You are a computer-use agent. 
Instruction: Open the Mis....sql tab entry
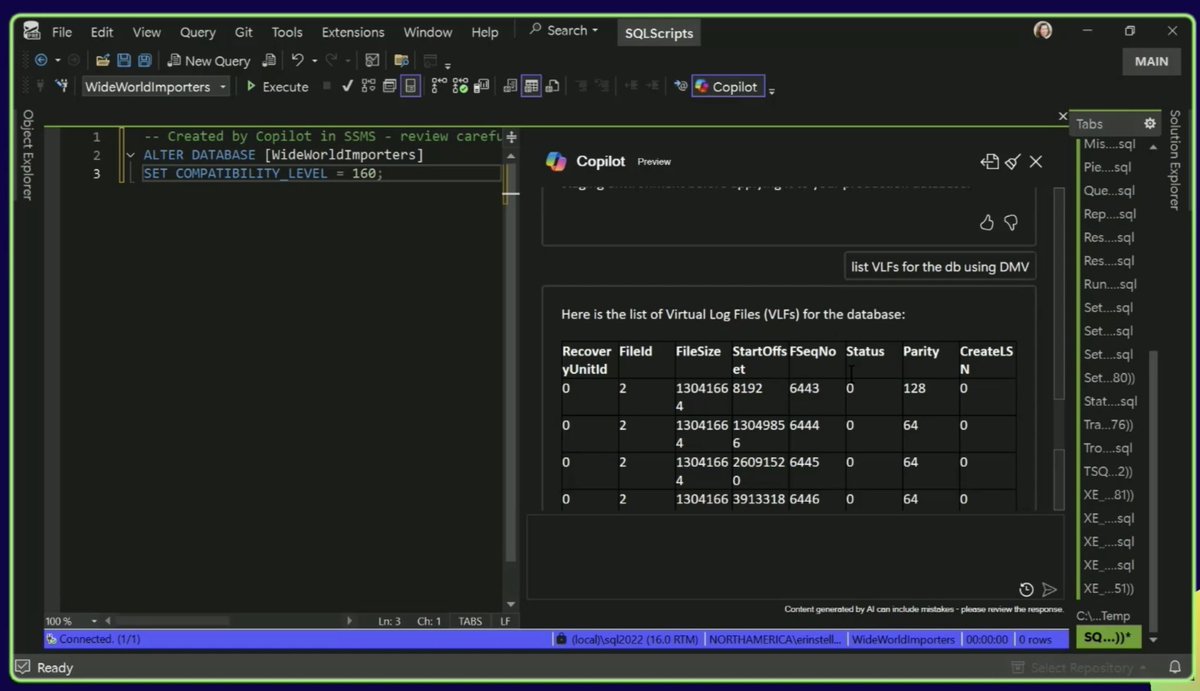[1110, 144]
